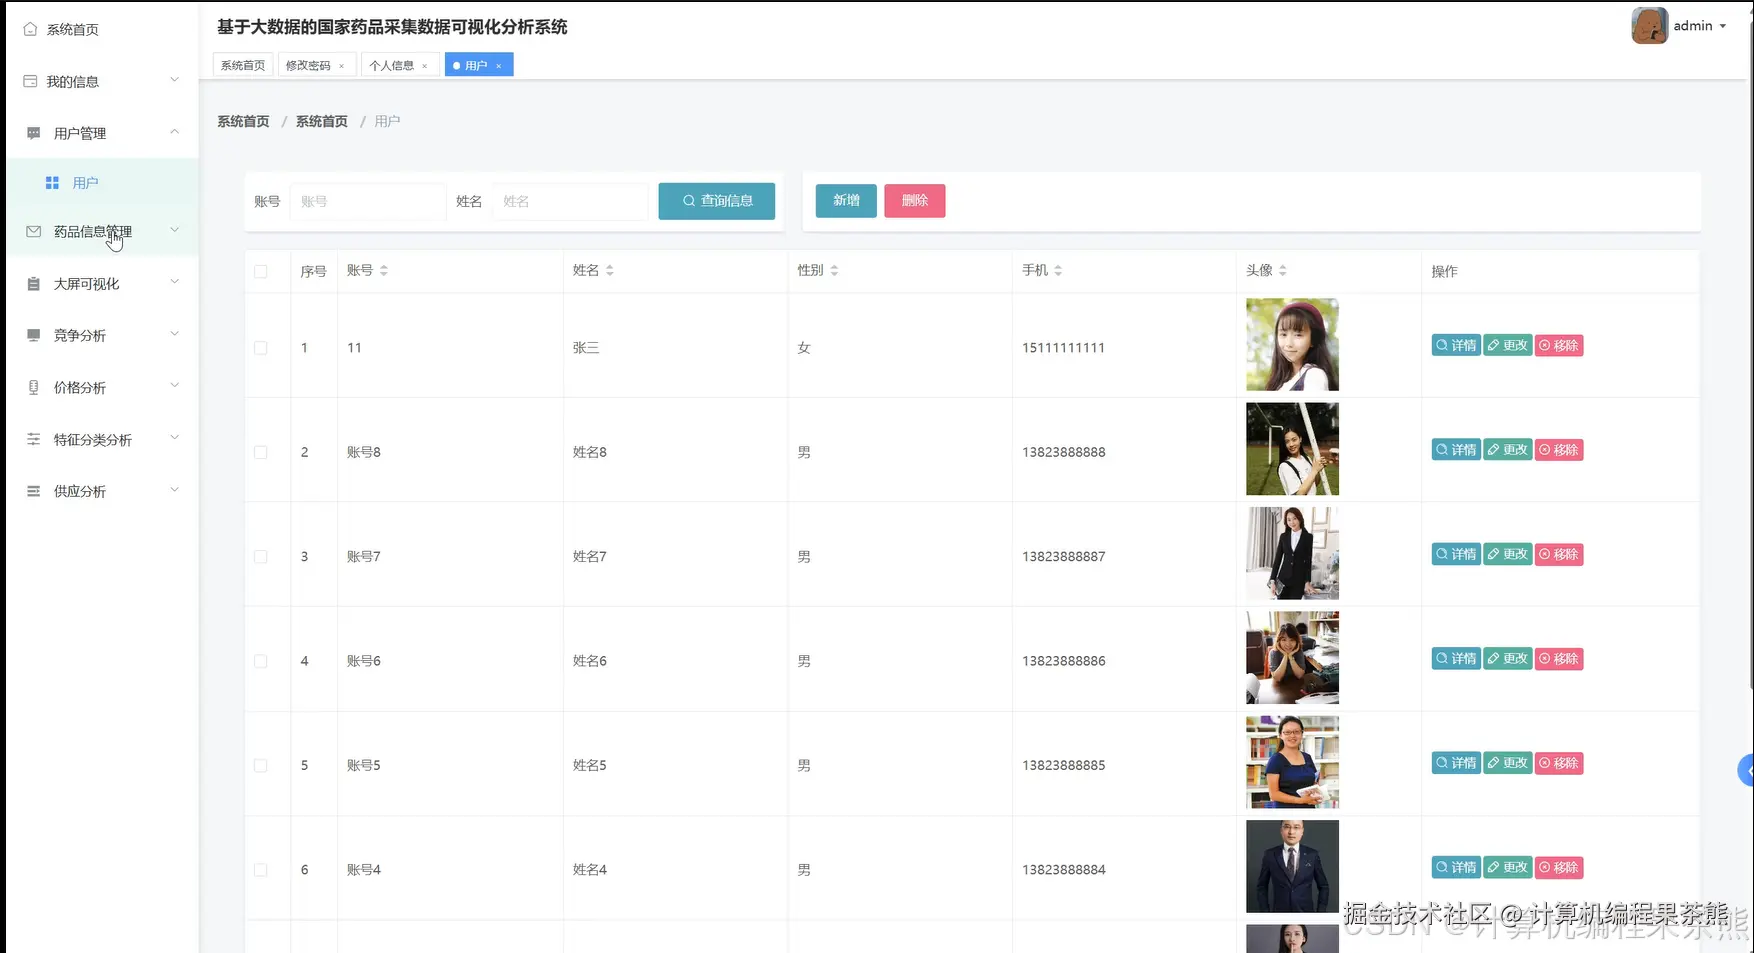Sort the 性别 column using its sort arrows
Image resolution: width=1754 pixels, height=953 pixels.
[x=834, y=270]
